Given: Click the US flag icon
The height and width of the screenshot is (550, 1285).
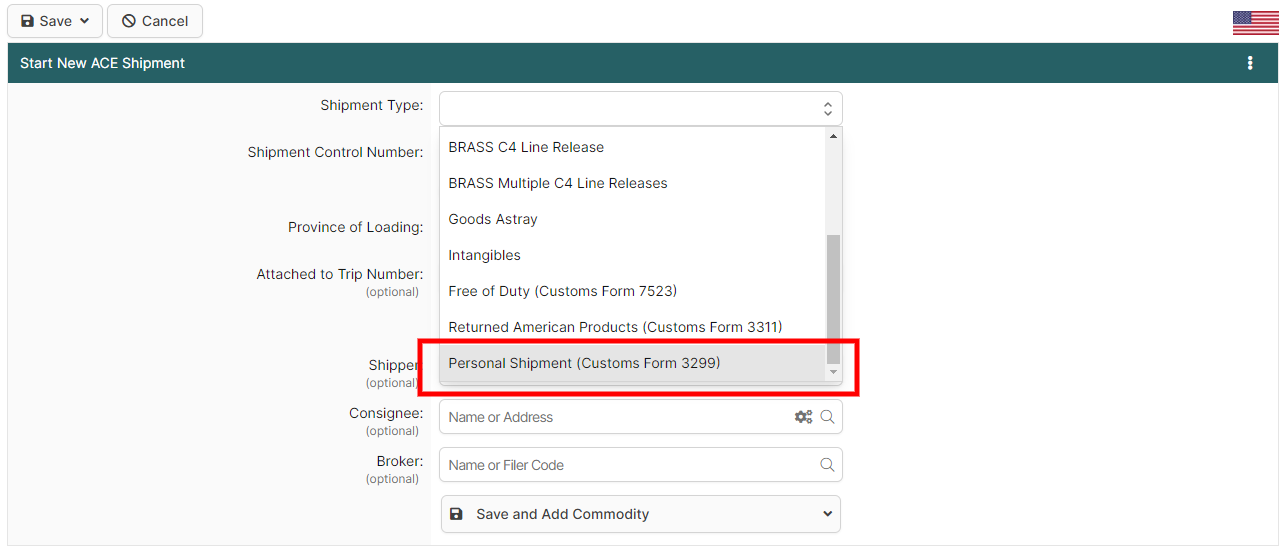Looking at the screenshot, I should tap(1255, 23).
